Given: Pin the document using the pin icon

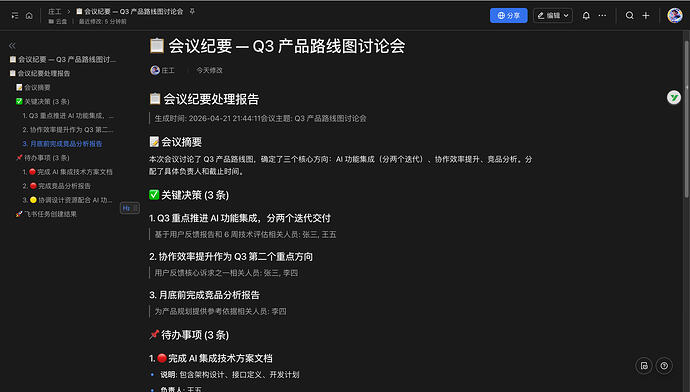Looking at the screenshot, I should [x=192, y=11].
